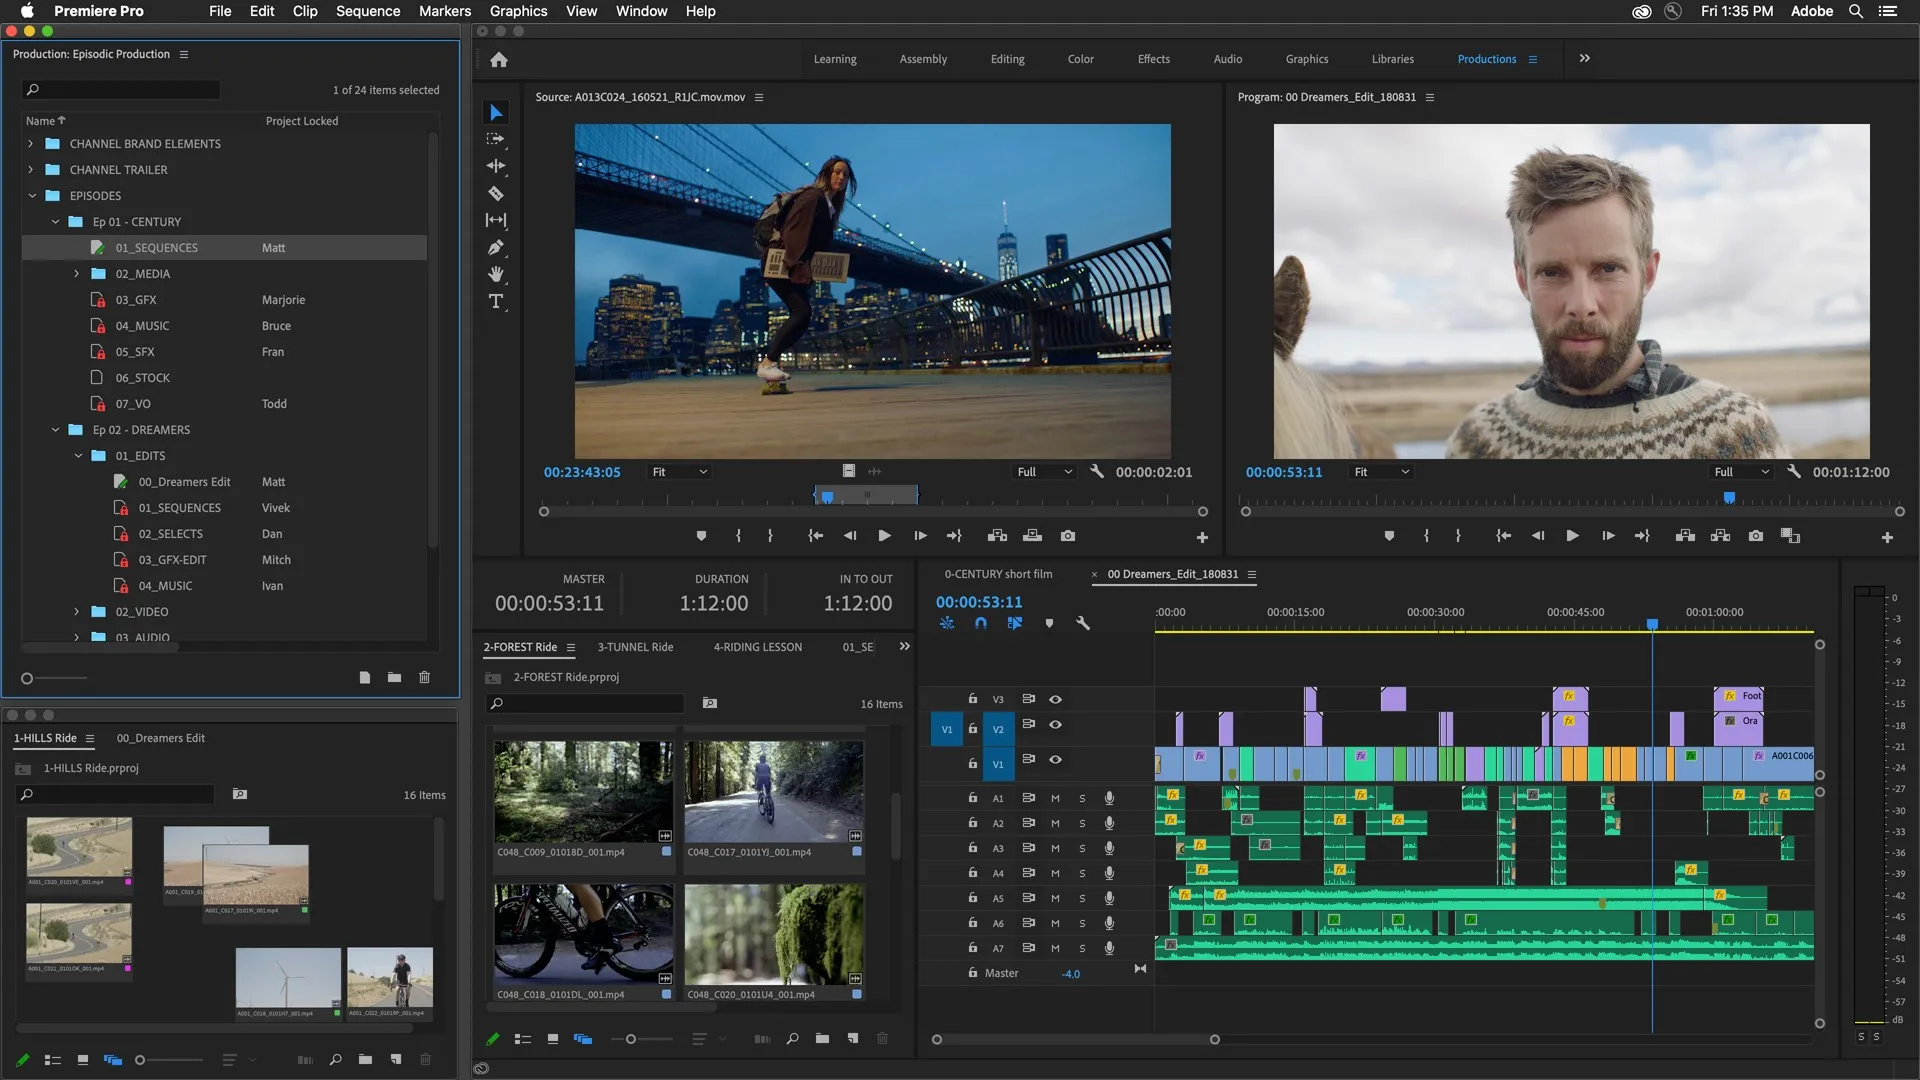1920x1080 pixels.
Task: Open the Color workspace tab
Action: (1079, 58)
